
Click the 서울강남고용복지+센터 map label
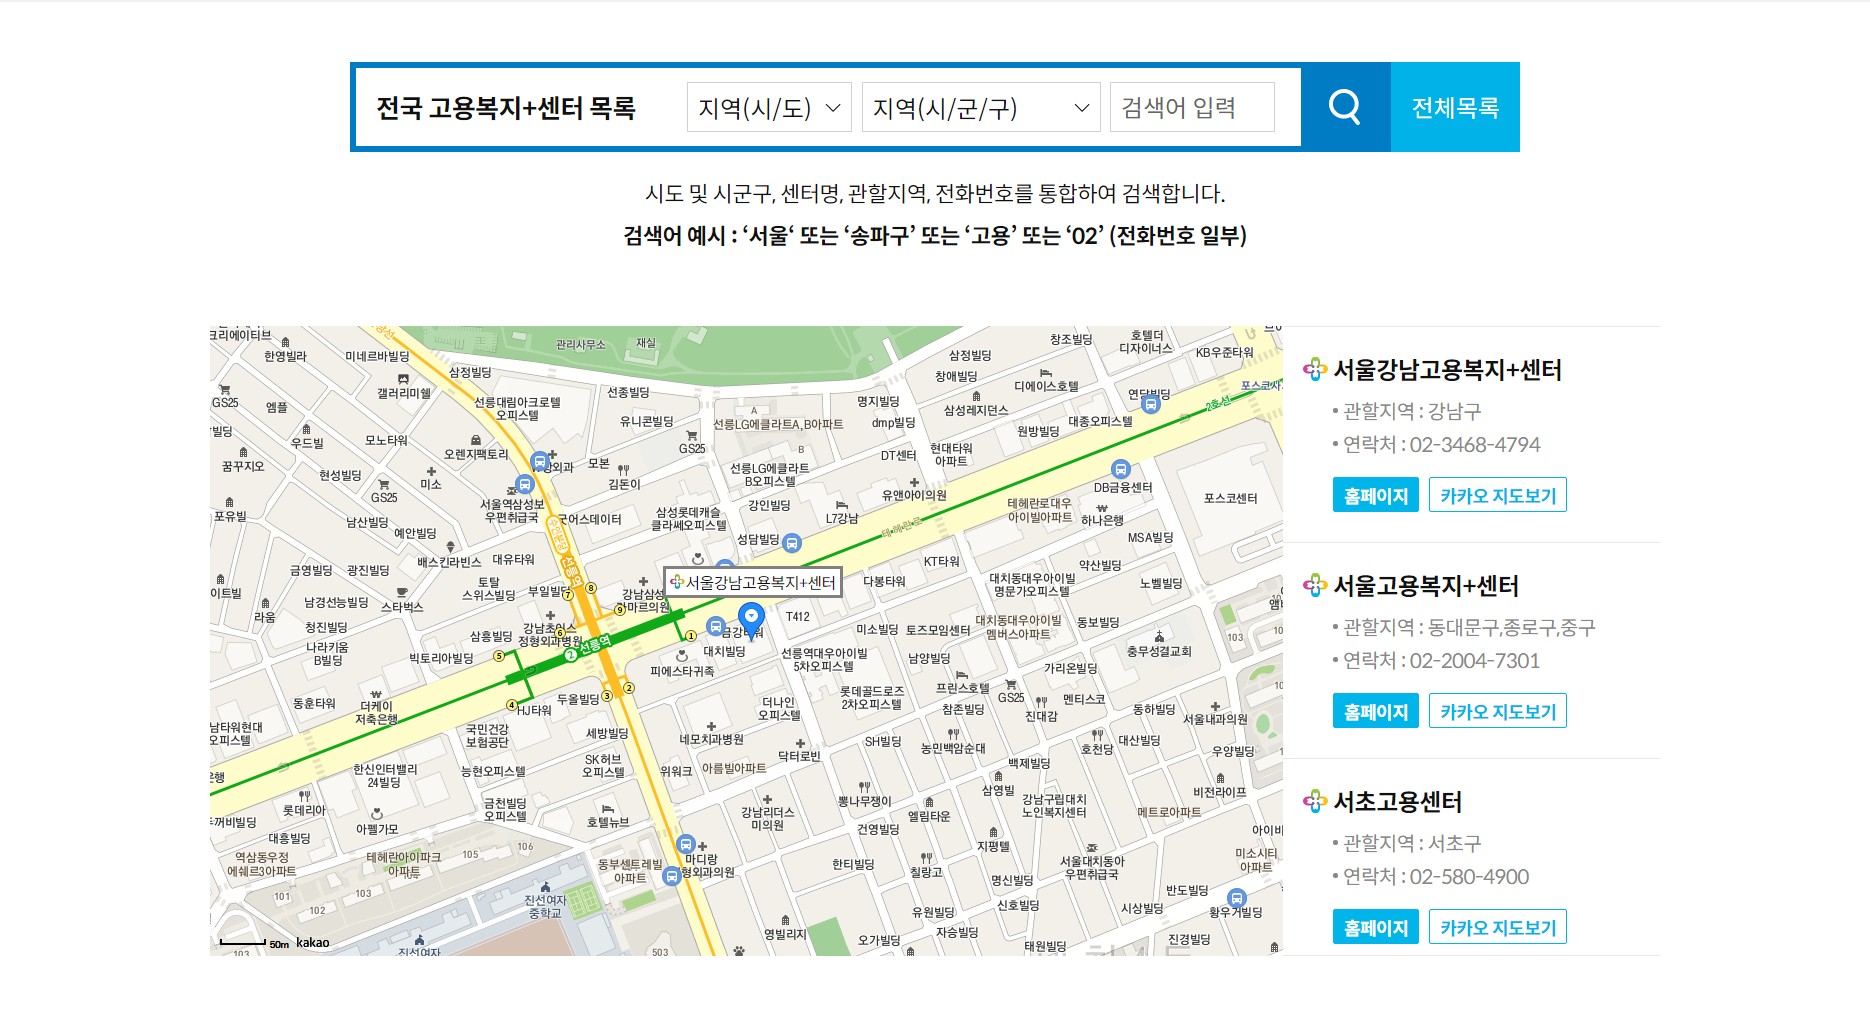click(x=753, y=582)
